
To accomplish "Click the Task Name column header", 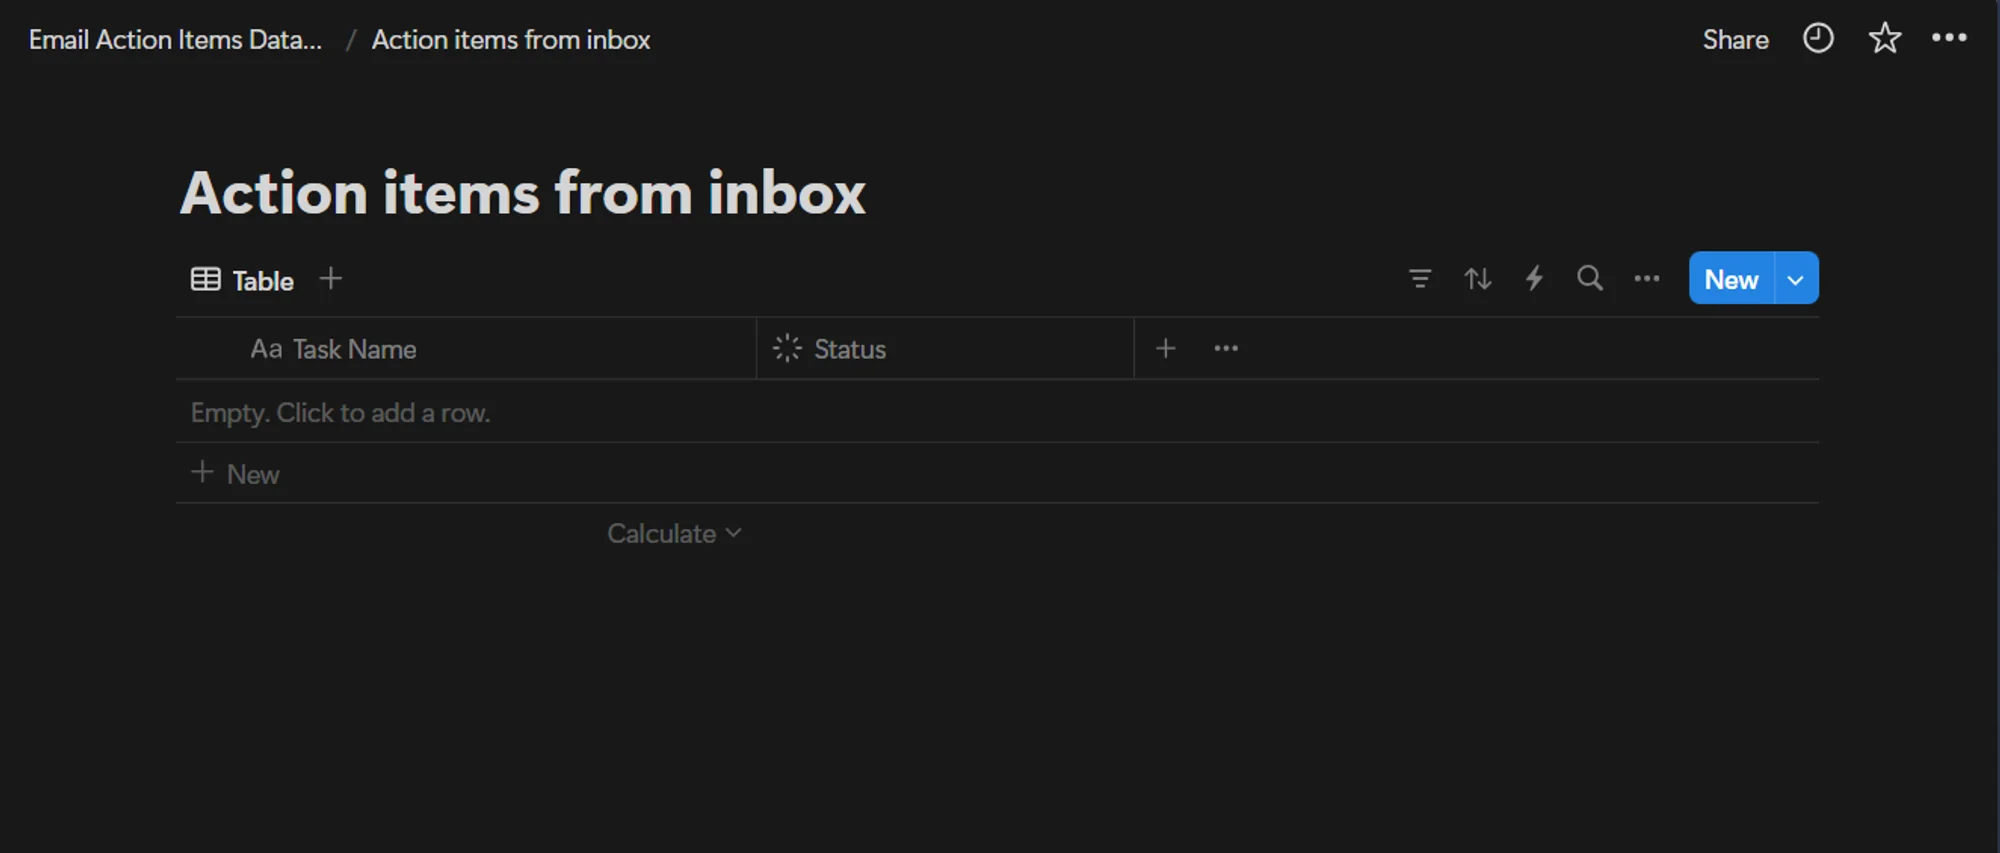I will (x=466, y=349).
